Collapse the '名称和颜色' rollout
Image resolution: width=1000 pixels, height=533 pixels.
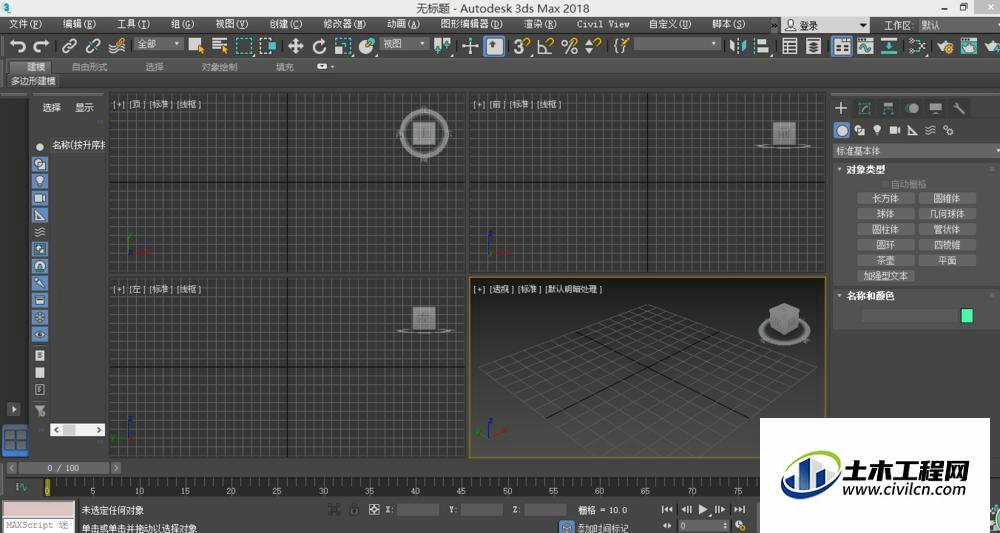pyautogui.click(x=870, y=296)
